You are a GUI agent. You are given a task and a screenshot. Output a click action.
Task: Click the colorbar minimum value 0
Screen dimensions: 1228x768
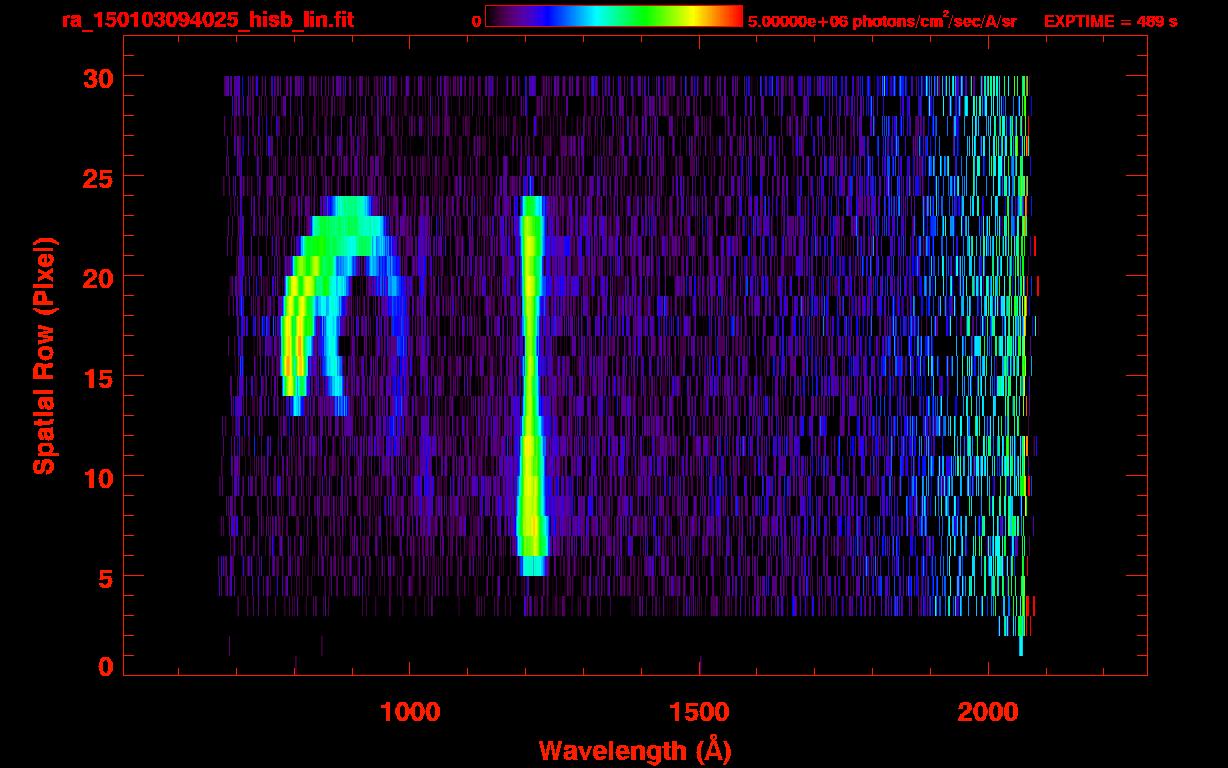pos(476,21)
